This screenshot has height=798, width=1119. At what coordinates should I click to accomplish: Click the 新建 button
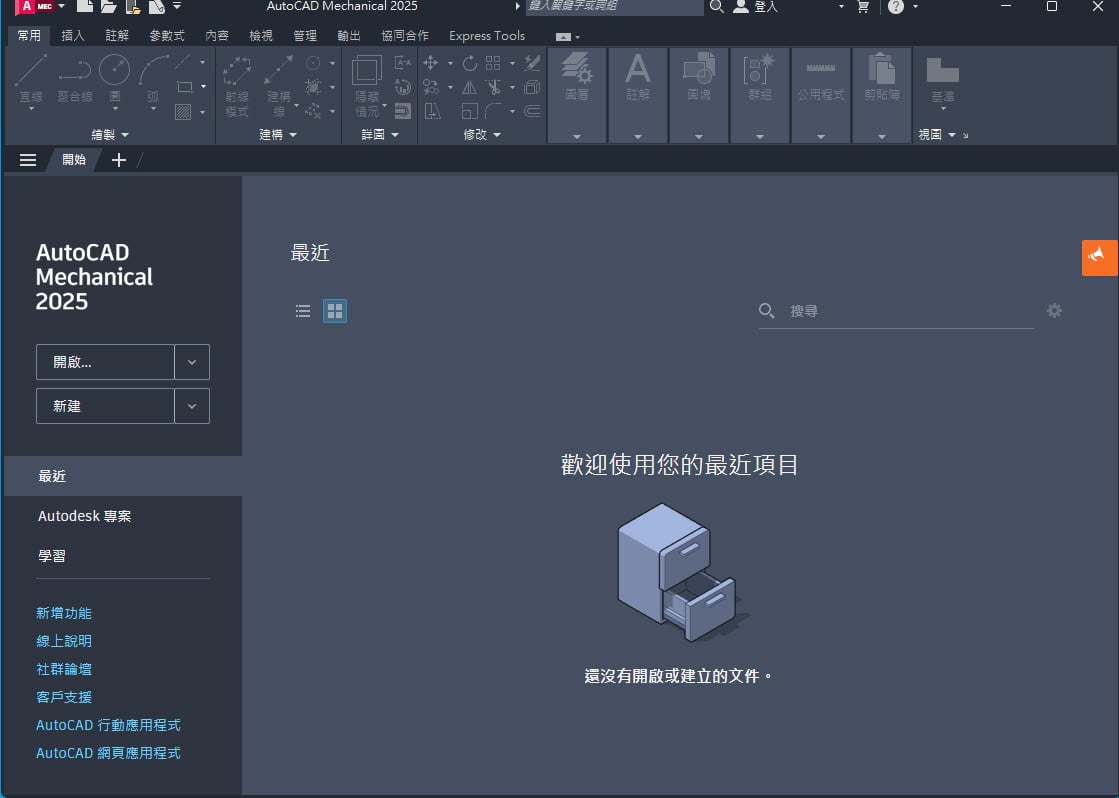pos(105,406)
